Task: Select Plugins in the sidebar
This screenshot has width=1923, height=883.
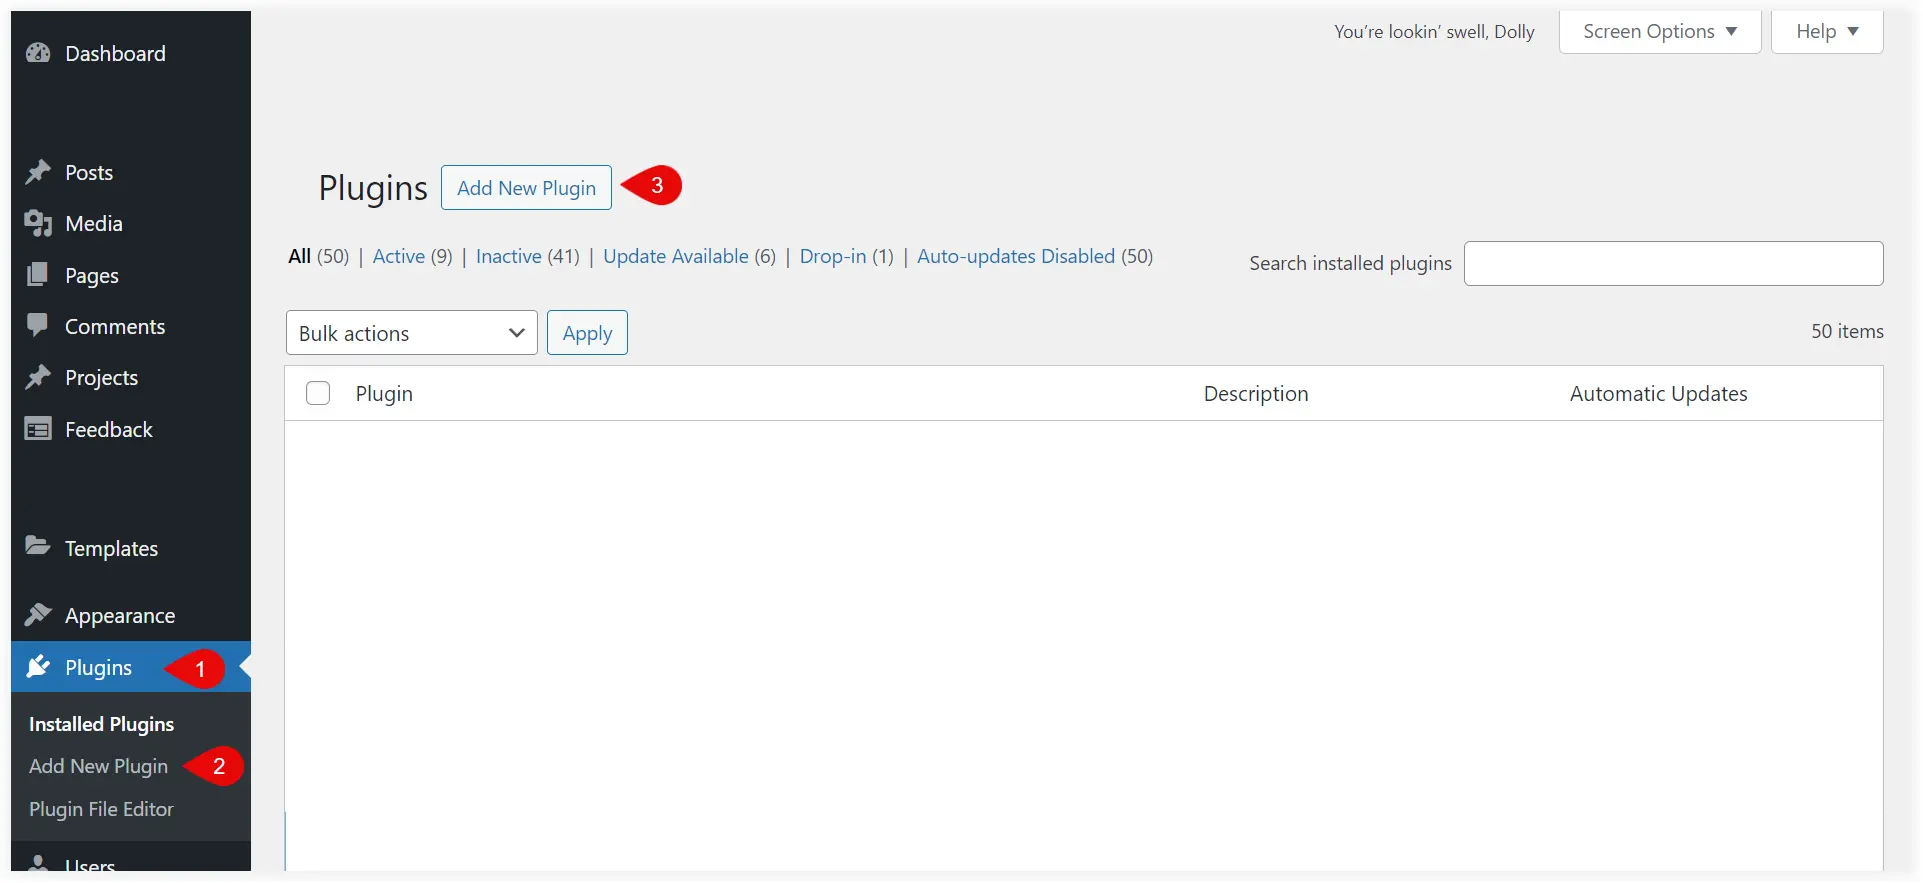Action: [98, 667]
